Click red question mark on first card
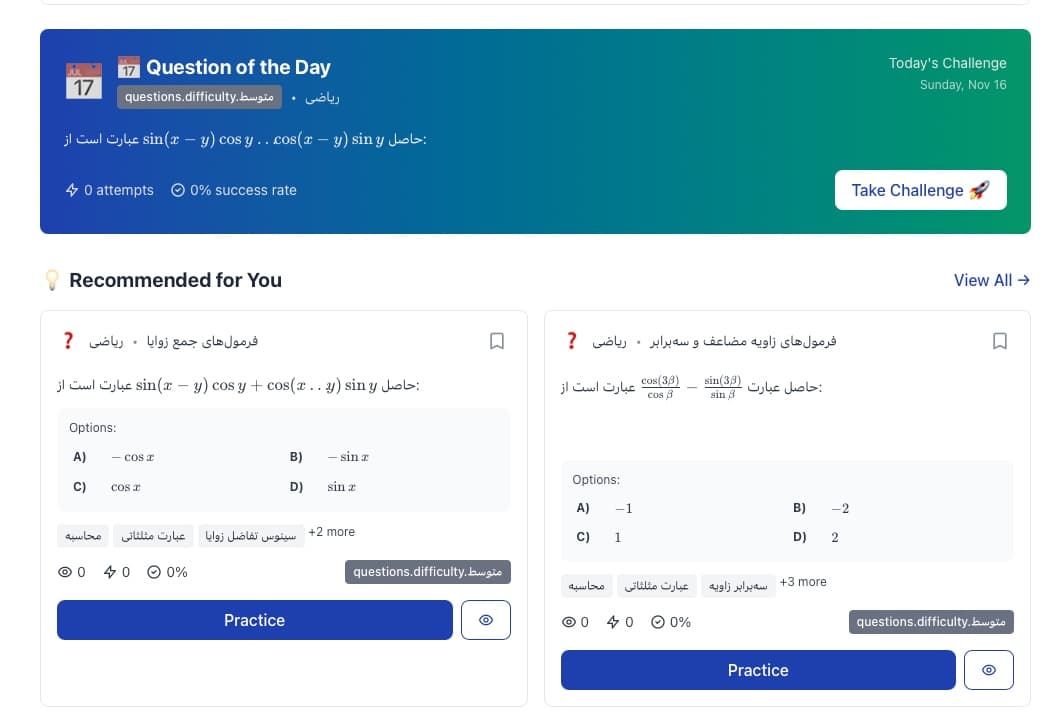This screenshot has width=1052, height=715. pyautogui.click(x=68, y=341)
